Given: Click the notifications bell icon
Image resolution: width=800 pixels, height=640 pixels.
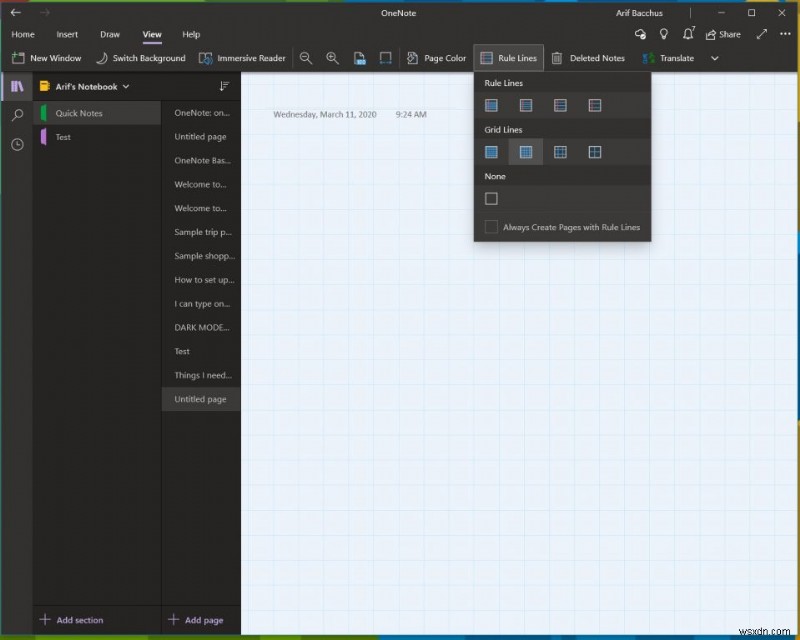Looking at the screenshot, I should (x=688, y=34).
